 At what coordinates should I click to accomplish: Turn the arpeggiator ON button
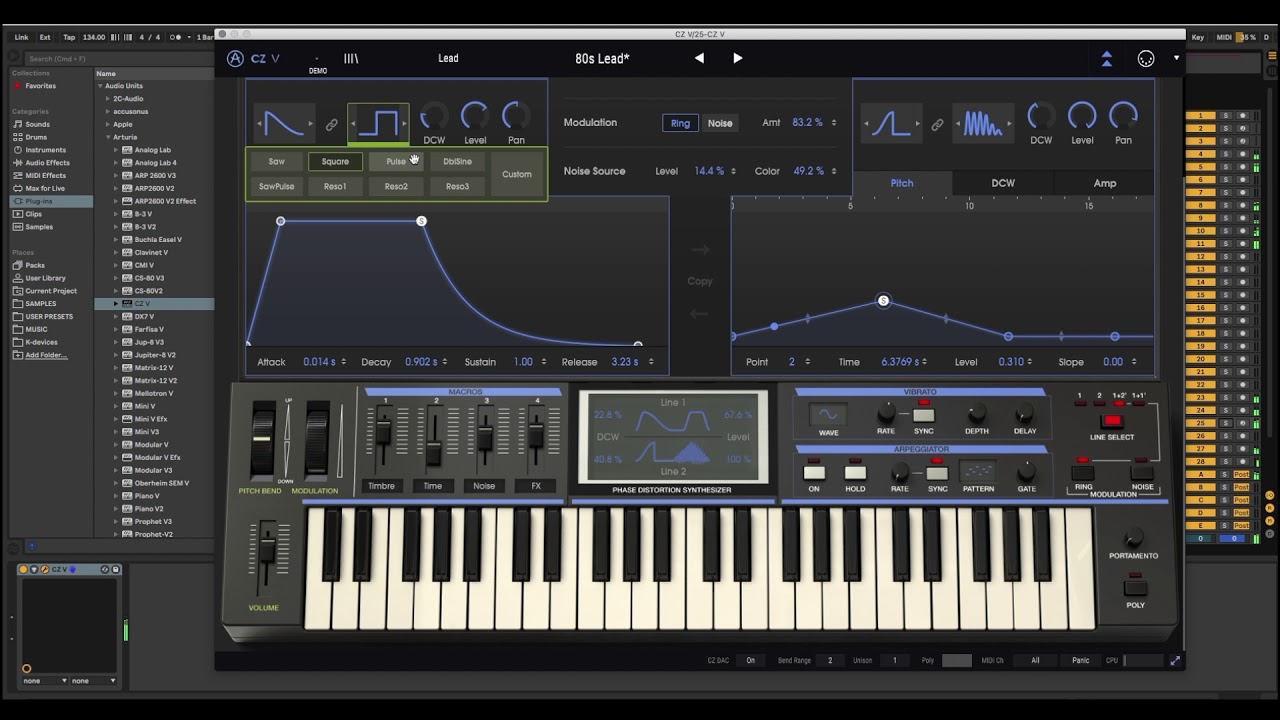(814, 472)
